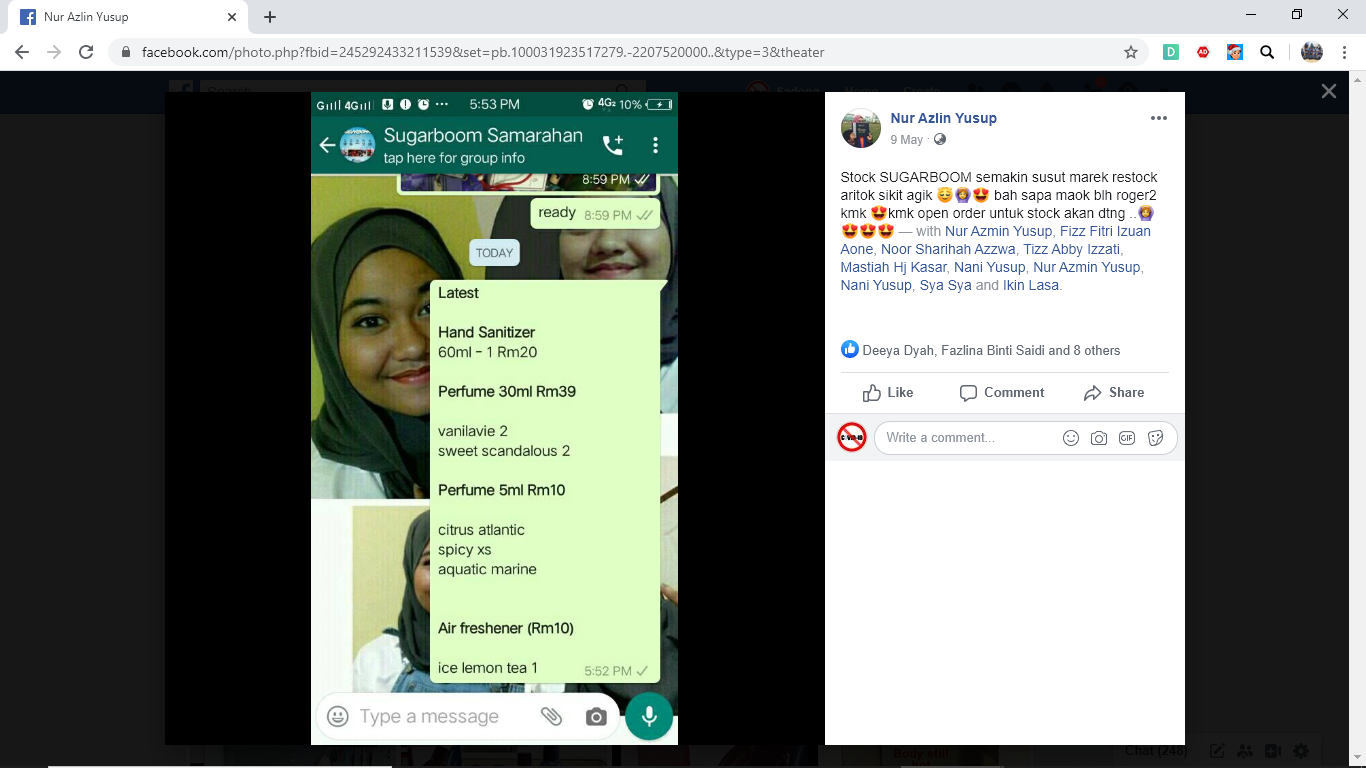Bookmark this page with the star icon
The width and height of the screenshot is (1366, 768).
(1131, 52)
